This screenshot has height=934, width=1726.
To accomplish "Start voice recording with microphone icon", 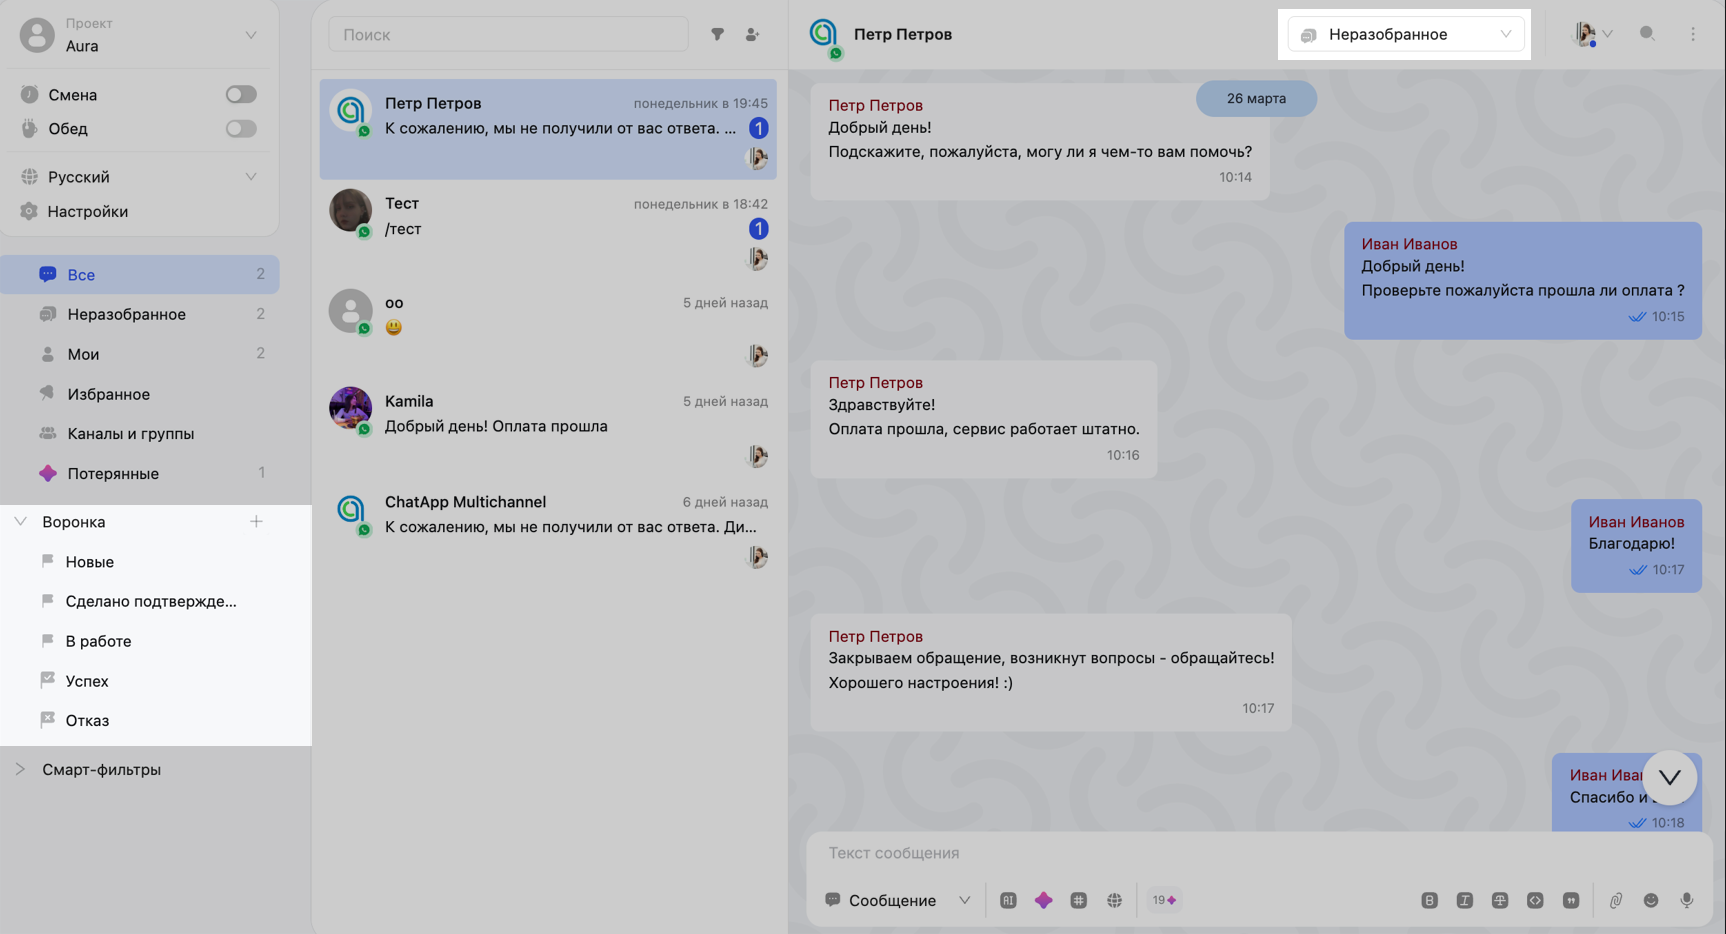I will coord(1687,900).
